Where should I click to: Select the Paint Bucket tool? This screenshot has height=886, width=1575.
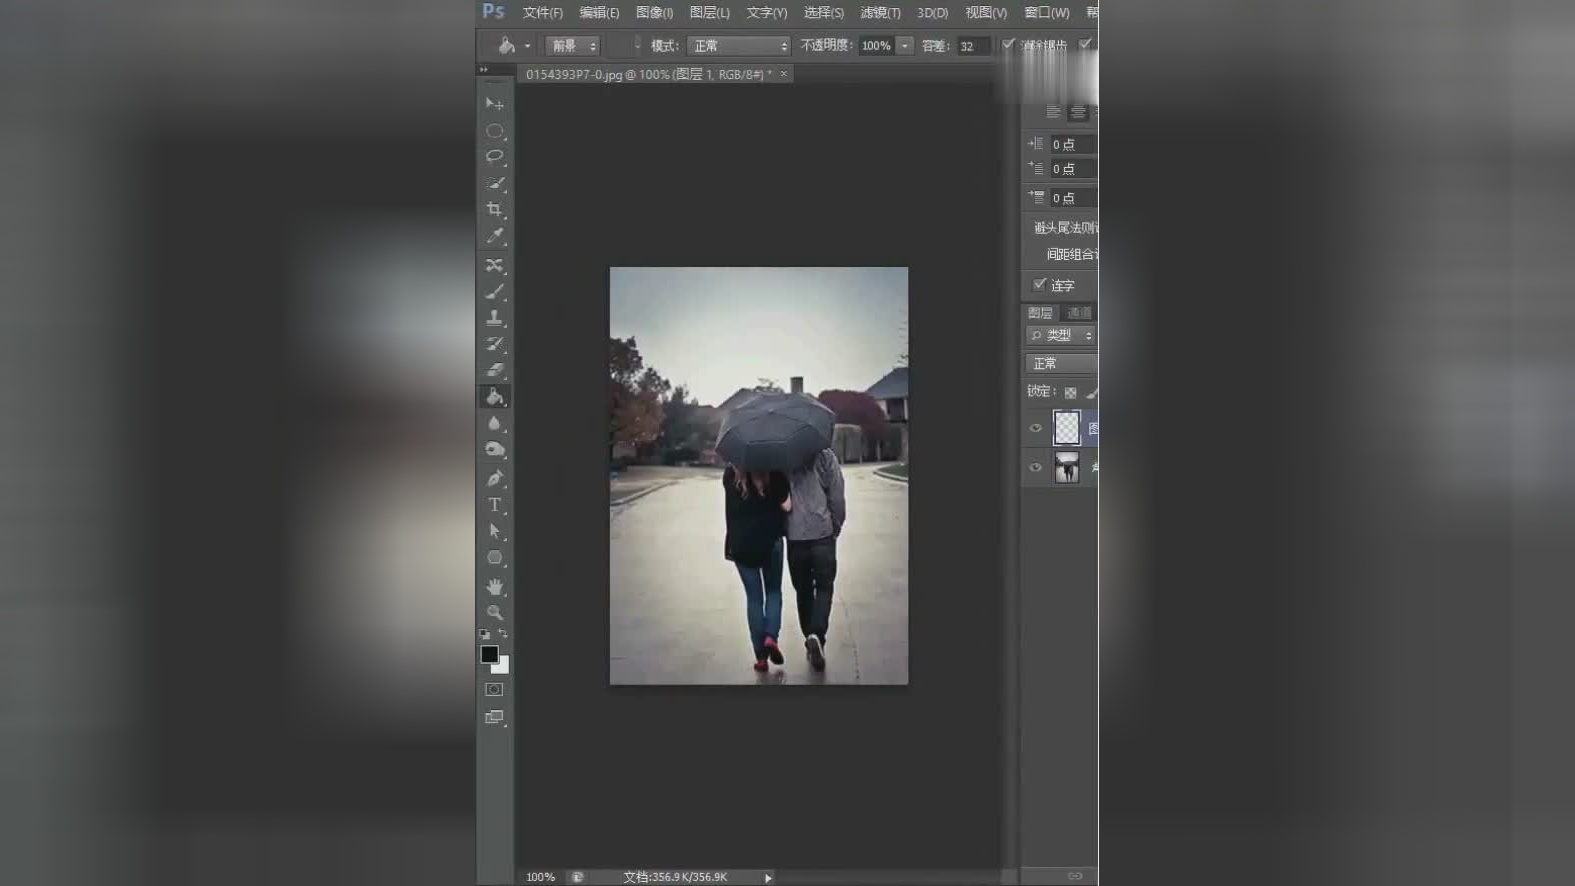tap(494, 397)
